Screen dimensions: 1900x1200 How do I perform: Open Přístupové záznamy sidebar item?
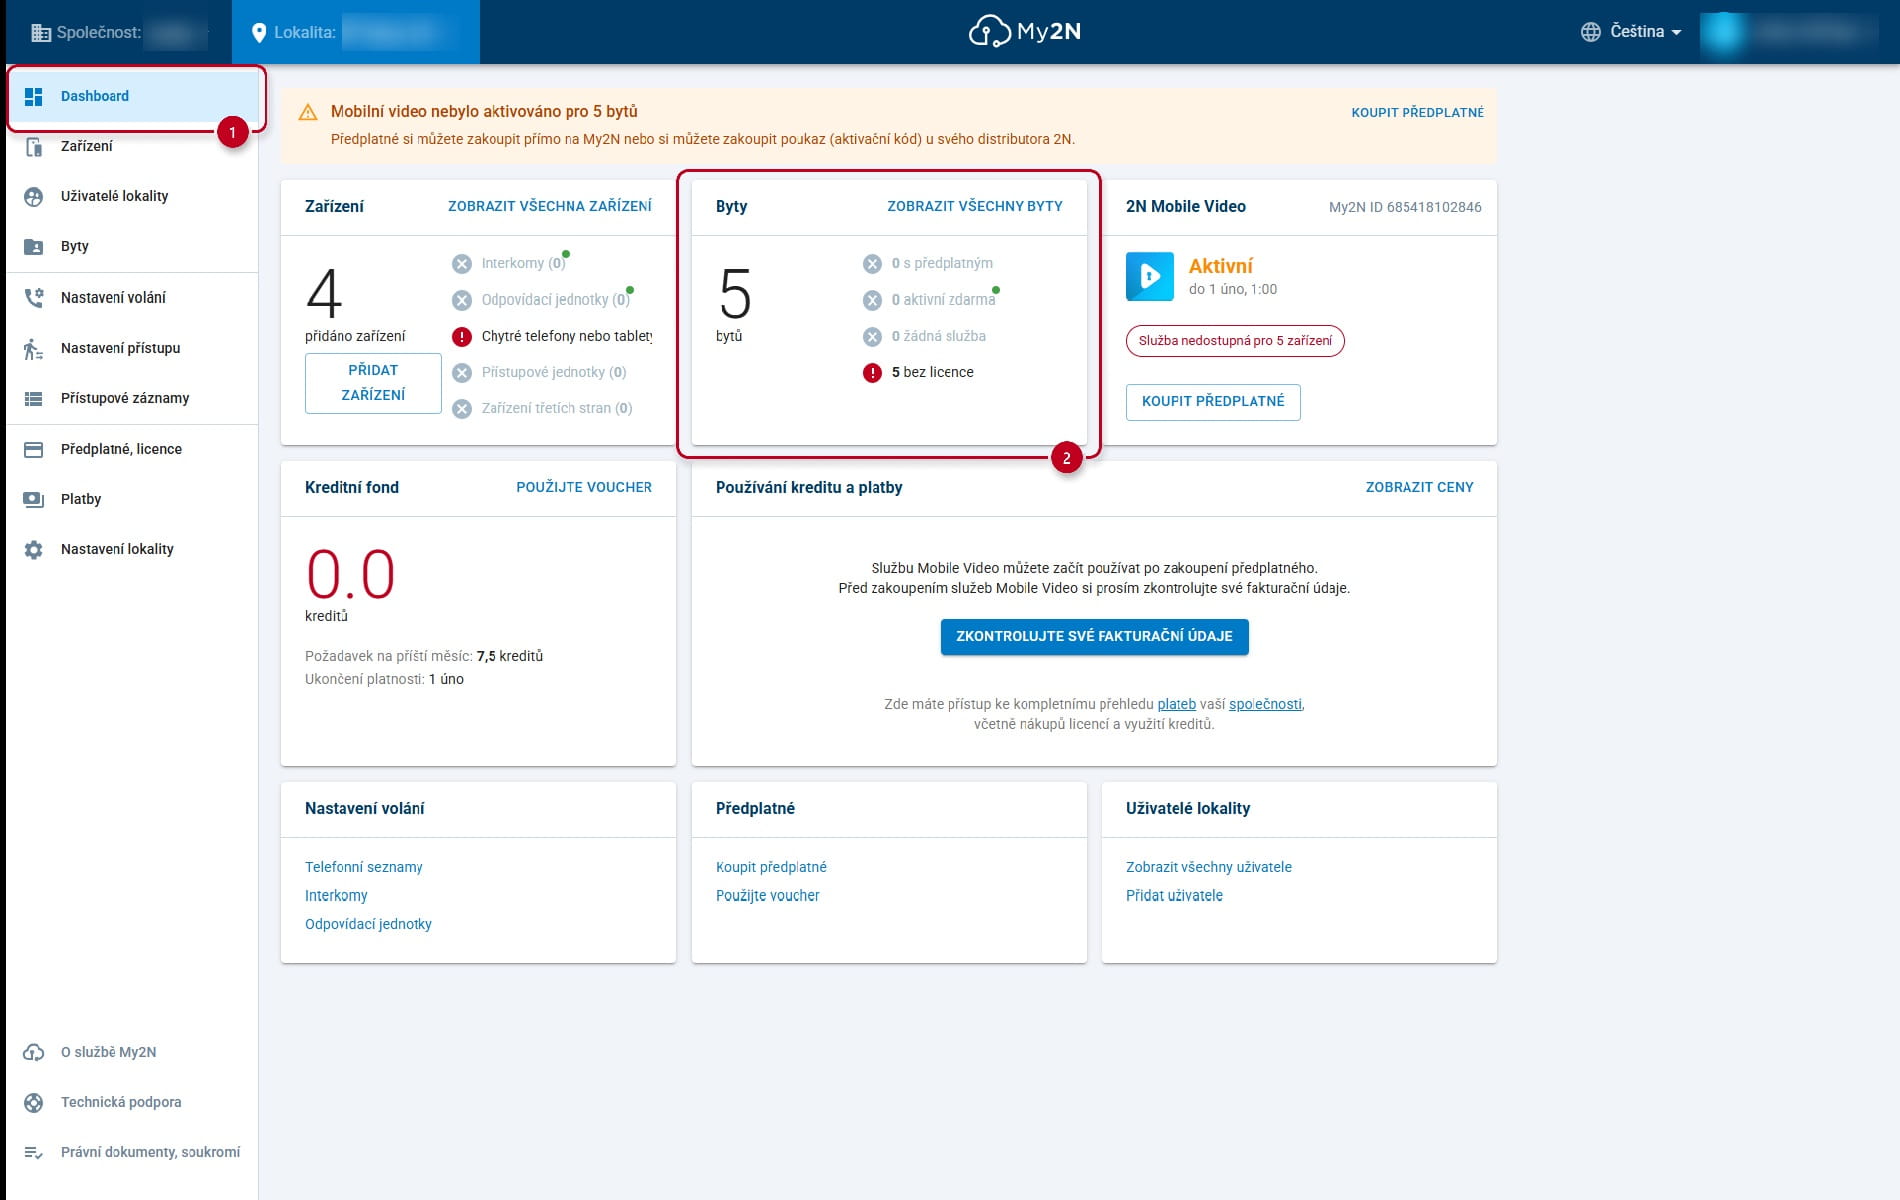click(x=132, y=399)
